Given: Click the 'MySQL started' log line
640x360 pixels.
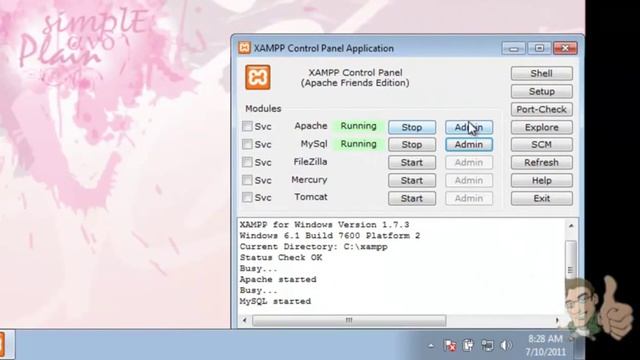Looking at the screenshot, I should point(276,301).
